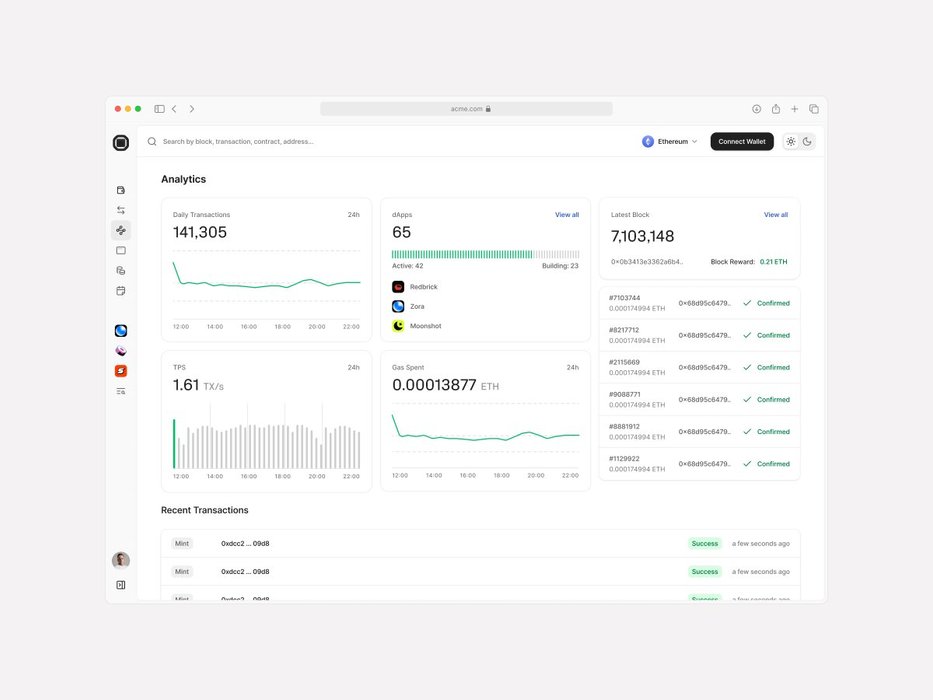Open the wallet icon in sidebar
This screenshot has height=700, width=933.
click(121, 190)
